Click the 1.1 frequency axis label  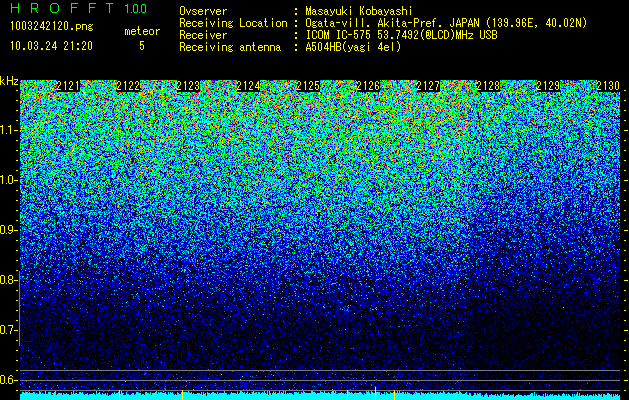coord(9,130)
